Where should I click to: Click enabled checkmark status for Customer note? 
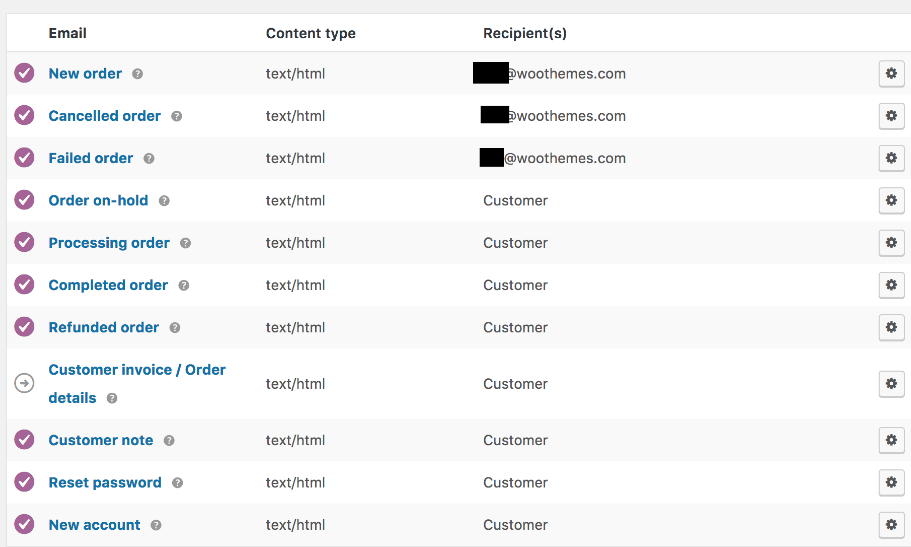point(24,439)
